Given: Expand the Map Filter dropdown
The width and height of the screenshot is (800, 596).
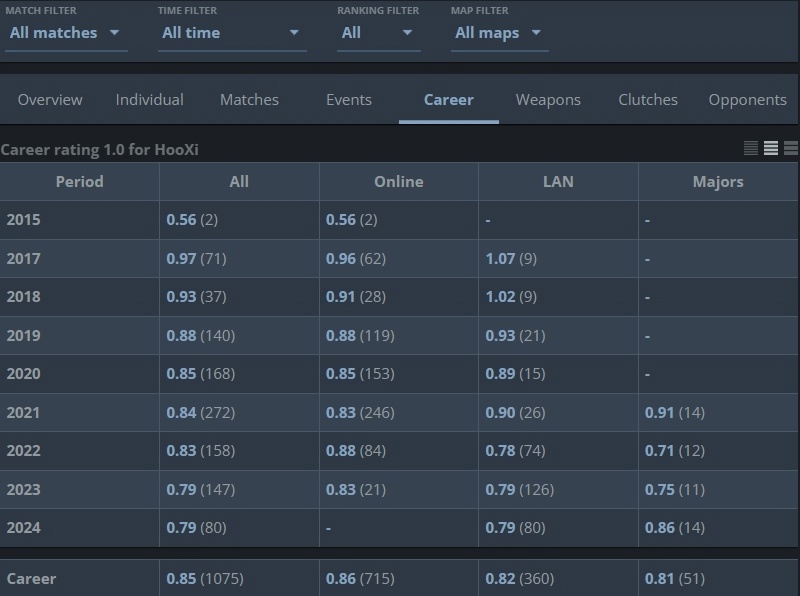Looking at the screenshot, I should [x=498, y=33].
